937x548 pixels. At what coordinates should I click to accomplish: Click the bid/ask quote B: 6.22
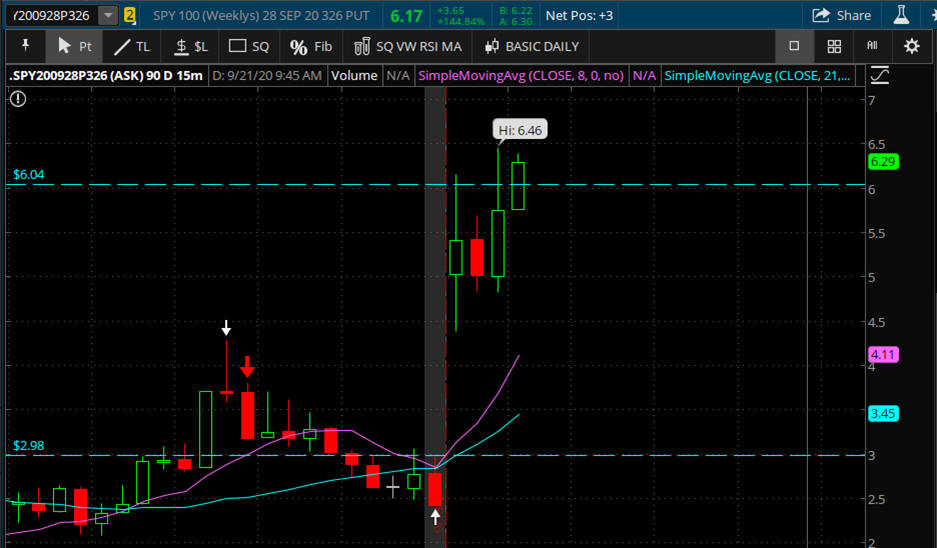pyautogui.click(x=516, y=11)
